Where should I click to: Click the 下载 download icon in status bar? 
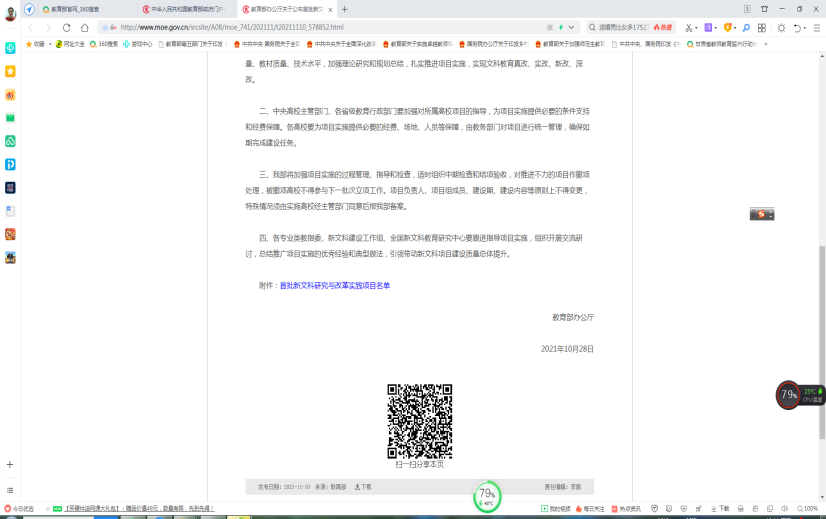pos(720,509)
